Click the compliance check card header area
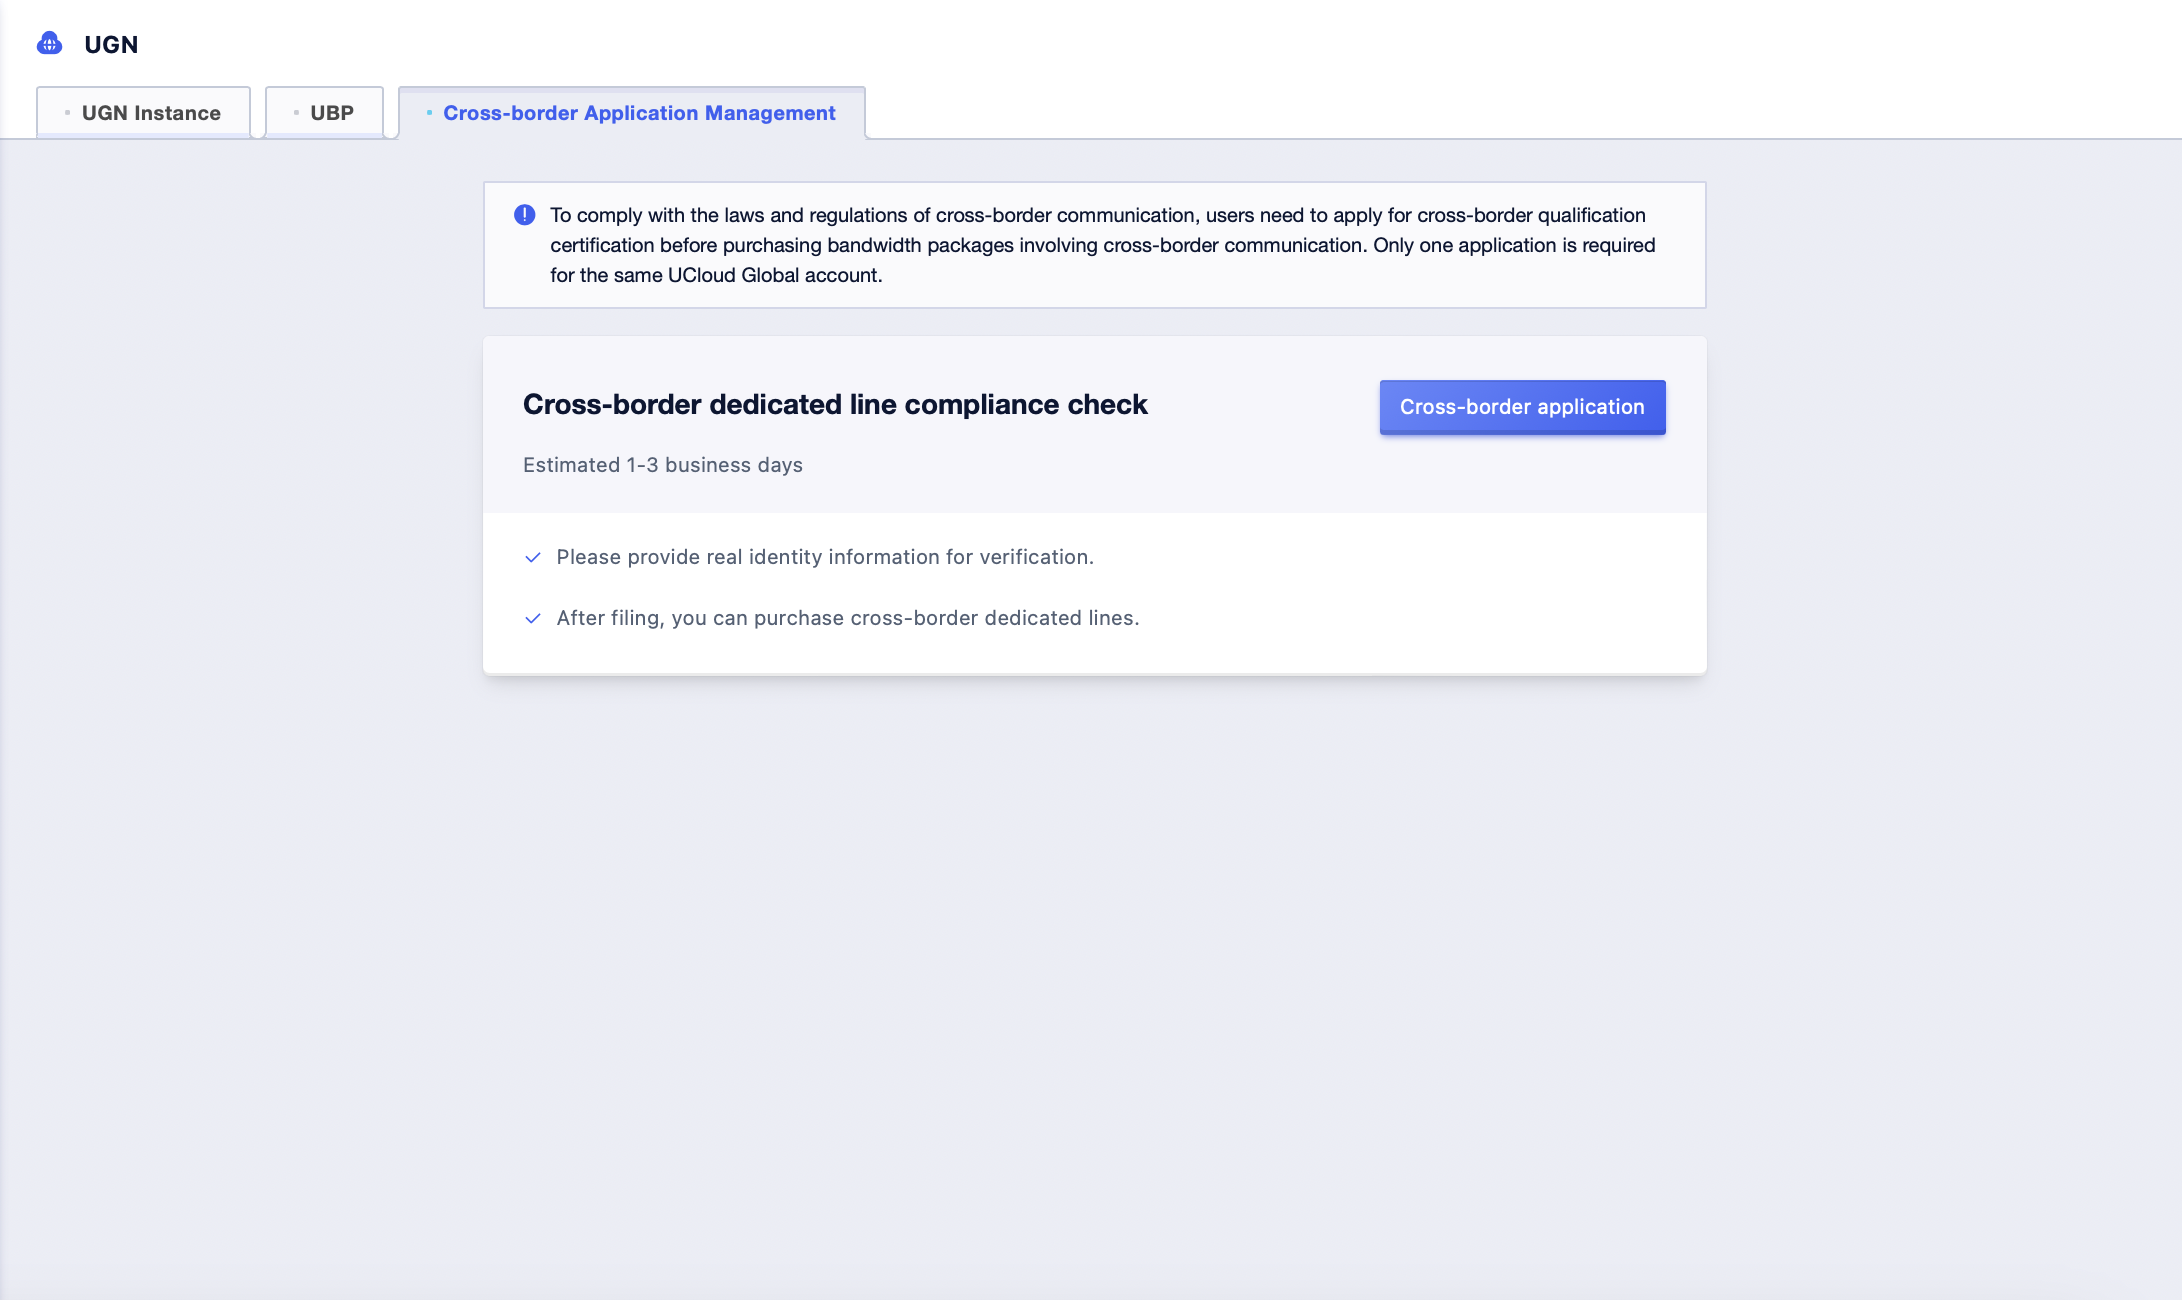This screenshot has width=2182, height=1300. pos(1094,425)
